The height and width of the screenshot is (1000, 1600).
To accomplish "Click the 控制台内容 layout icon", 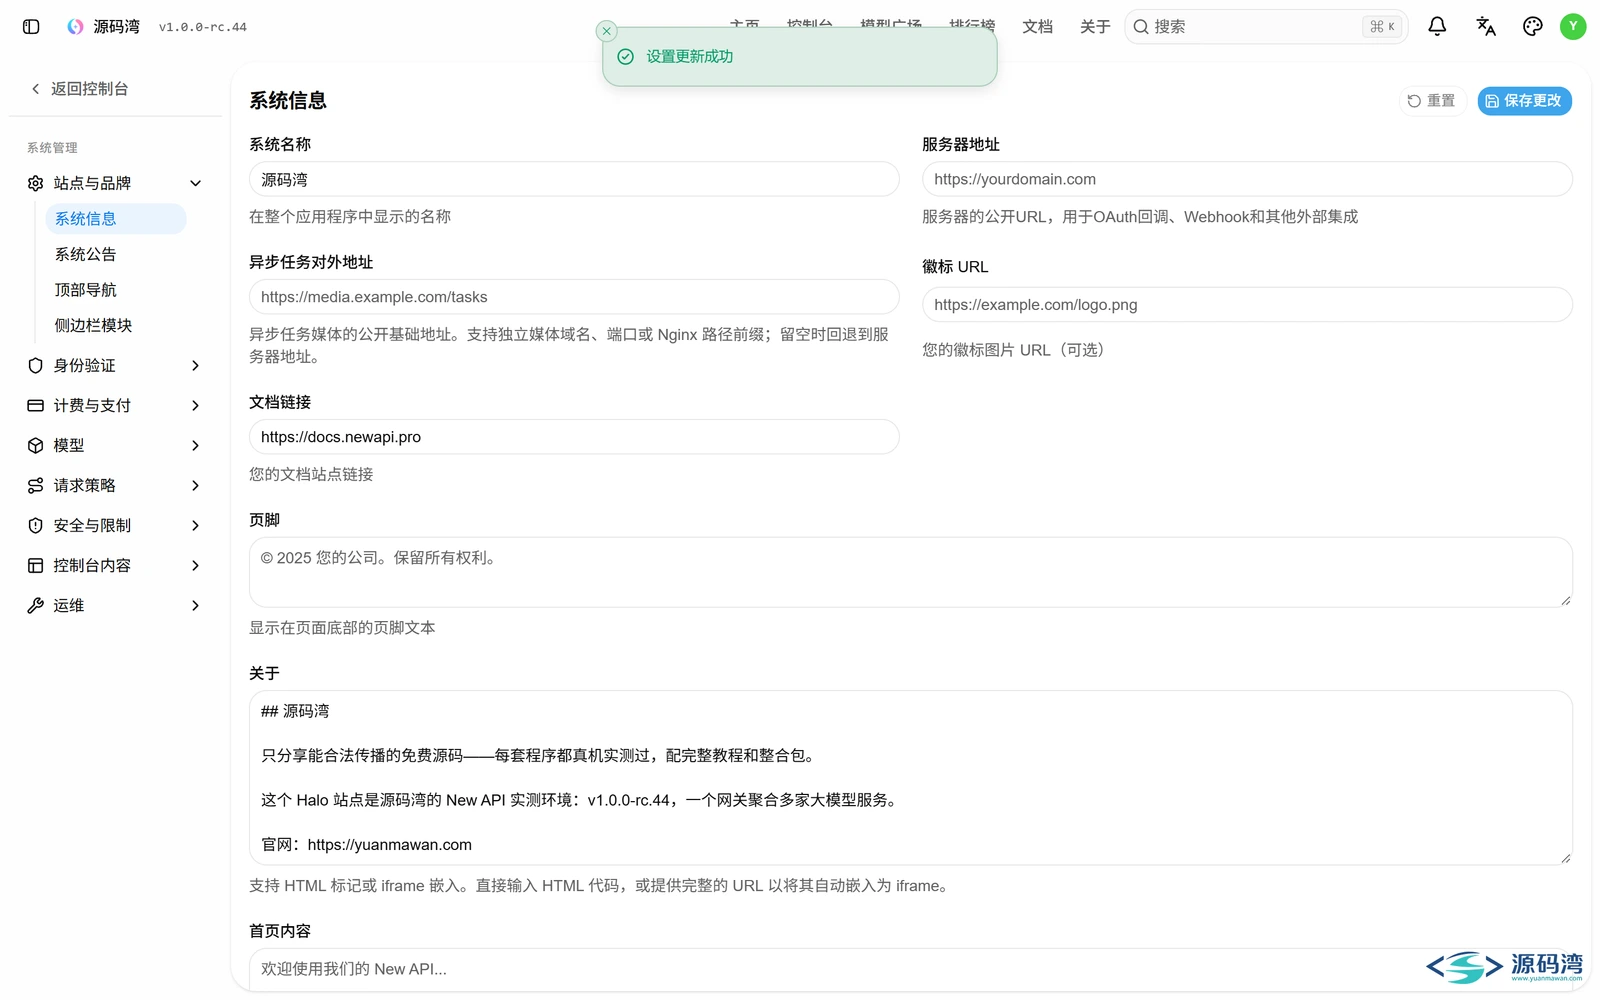I will coord(36,565).
